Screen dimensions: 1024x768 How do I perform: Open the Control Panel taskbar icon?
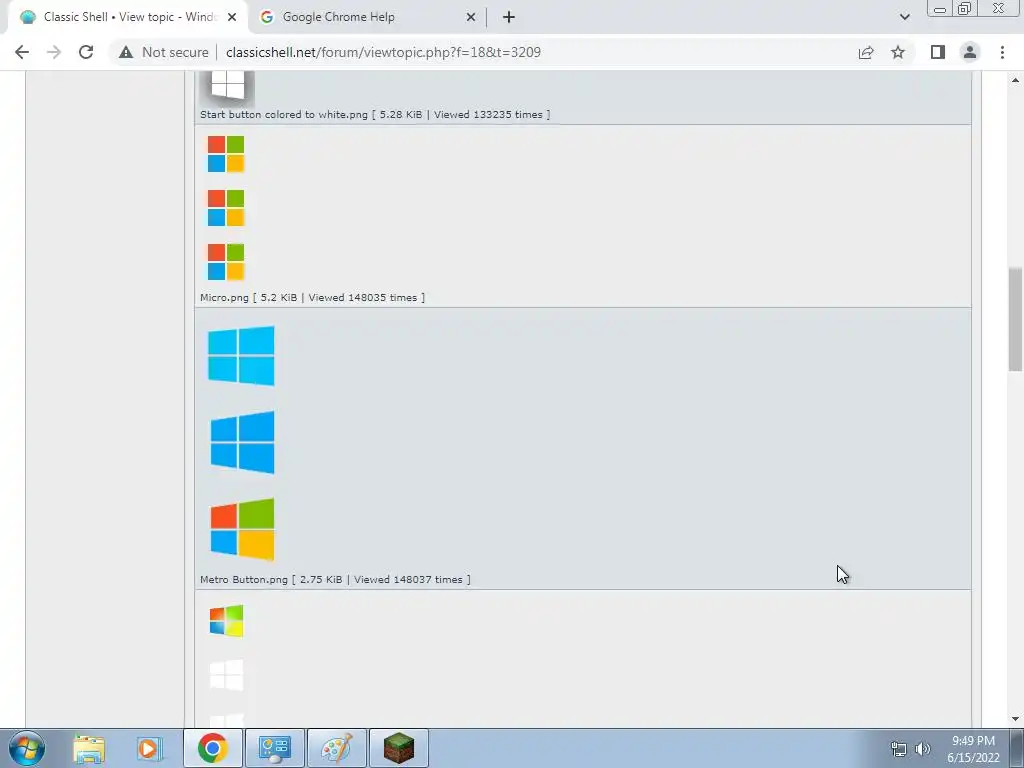coord(275,748)
